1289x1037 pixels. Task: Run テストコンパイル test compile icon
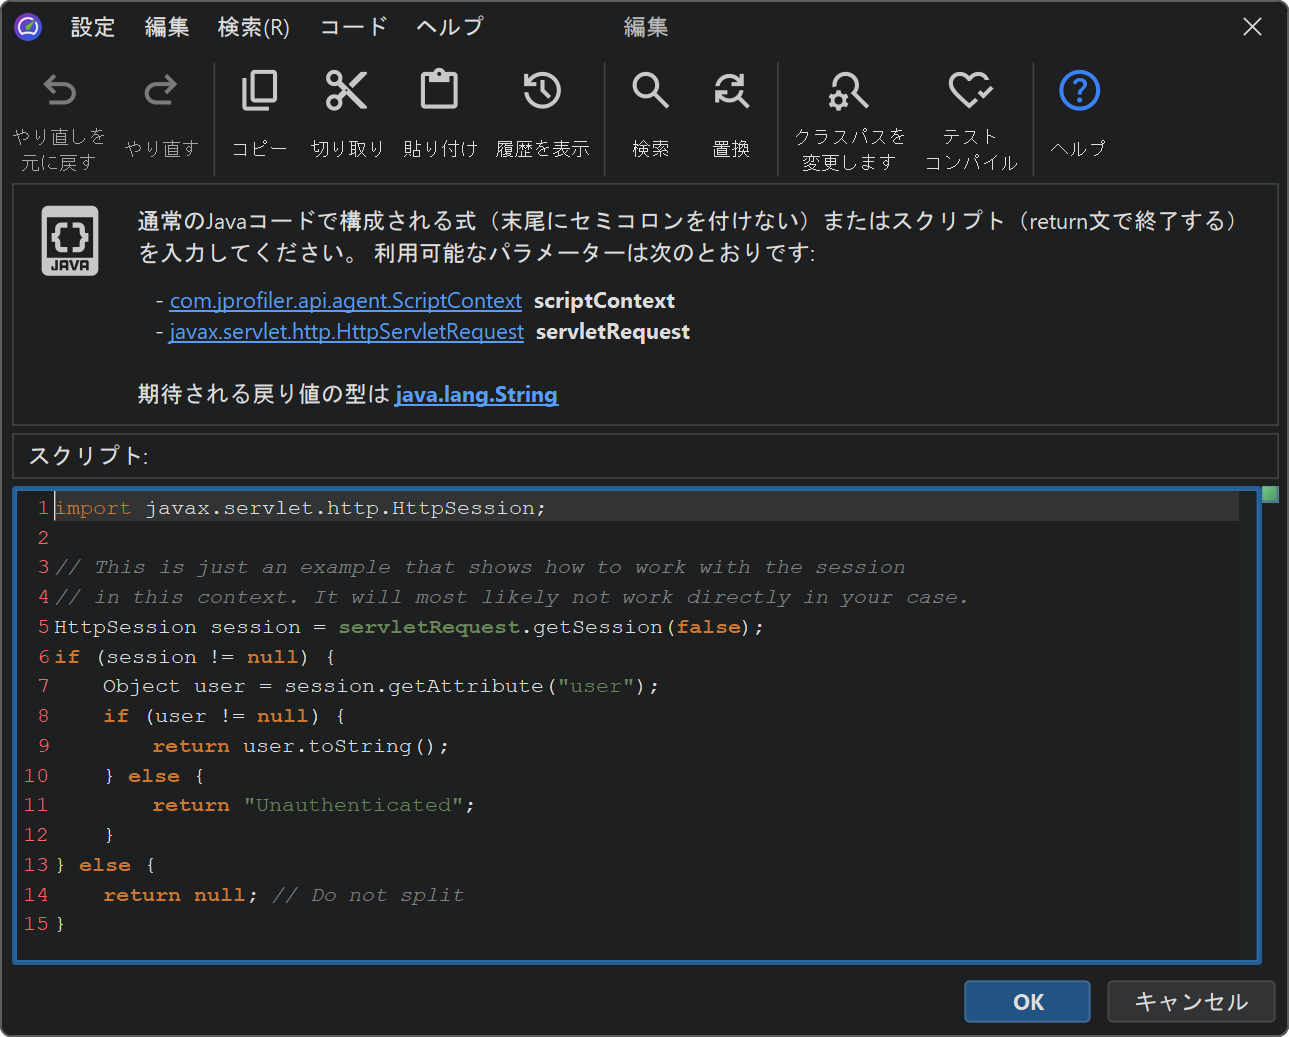pyautogui.click(x=970, y=92)
